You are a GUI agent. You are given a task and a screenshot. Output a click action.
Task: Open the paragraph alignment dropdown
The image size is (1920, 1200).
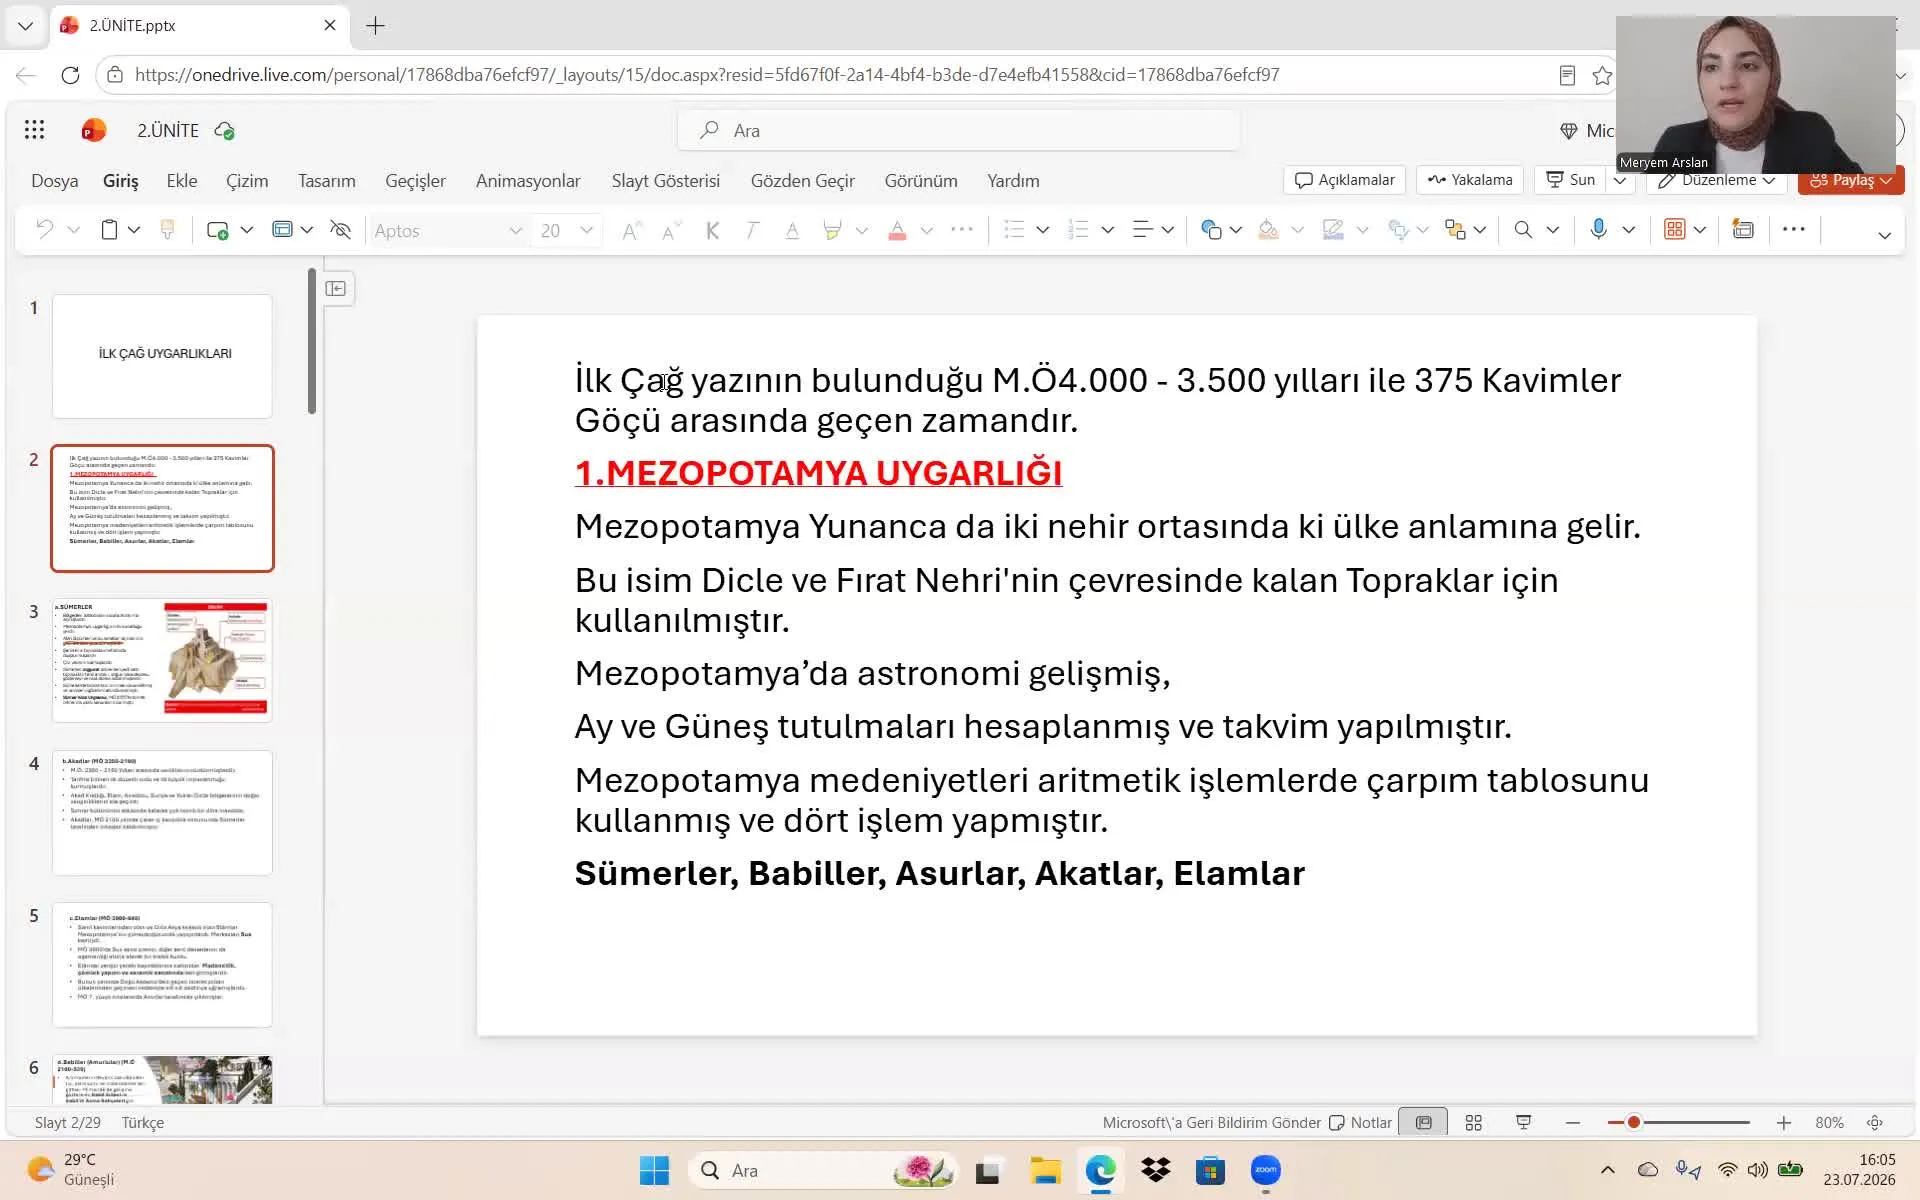[1167, 230]
